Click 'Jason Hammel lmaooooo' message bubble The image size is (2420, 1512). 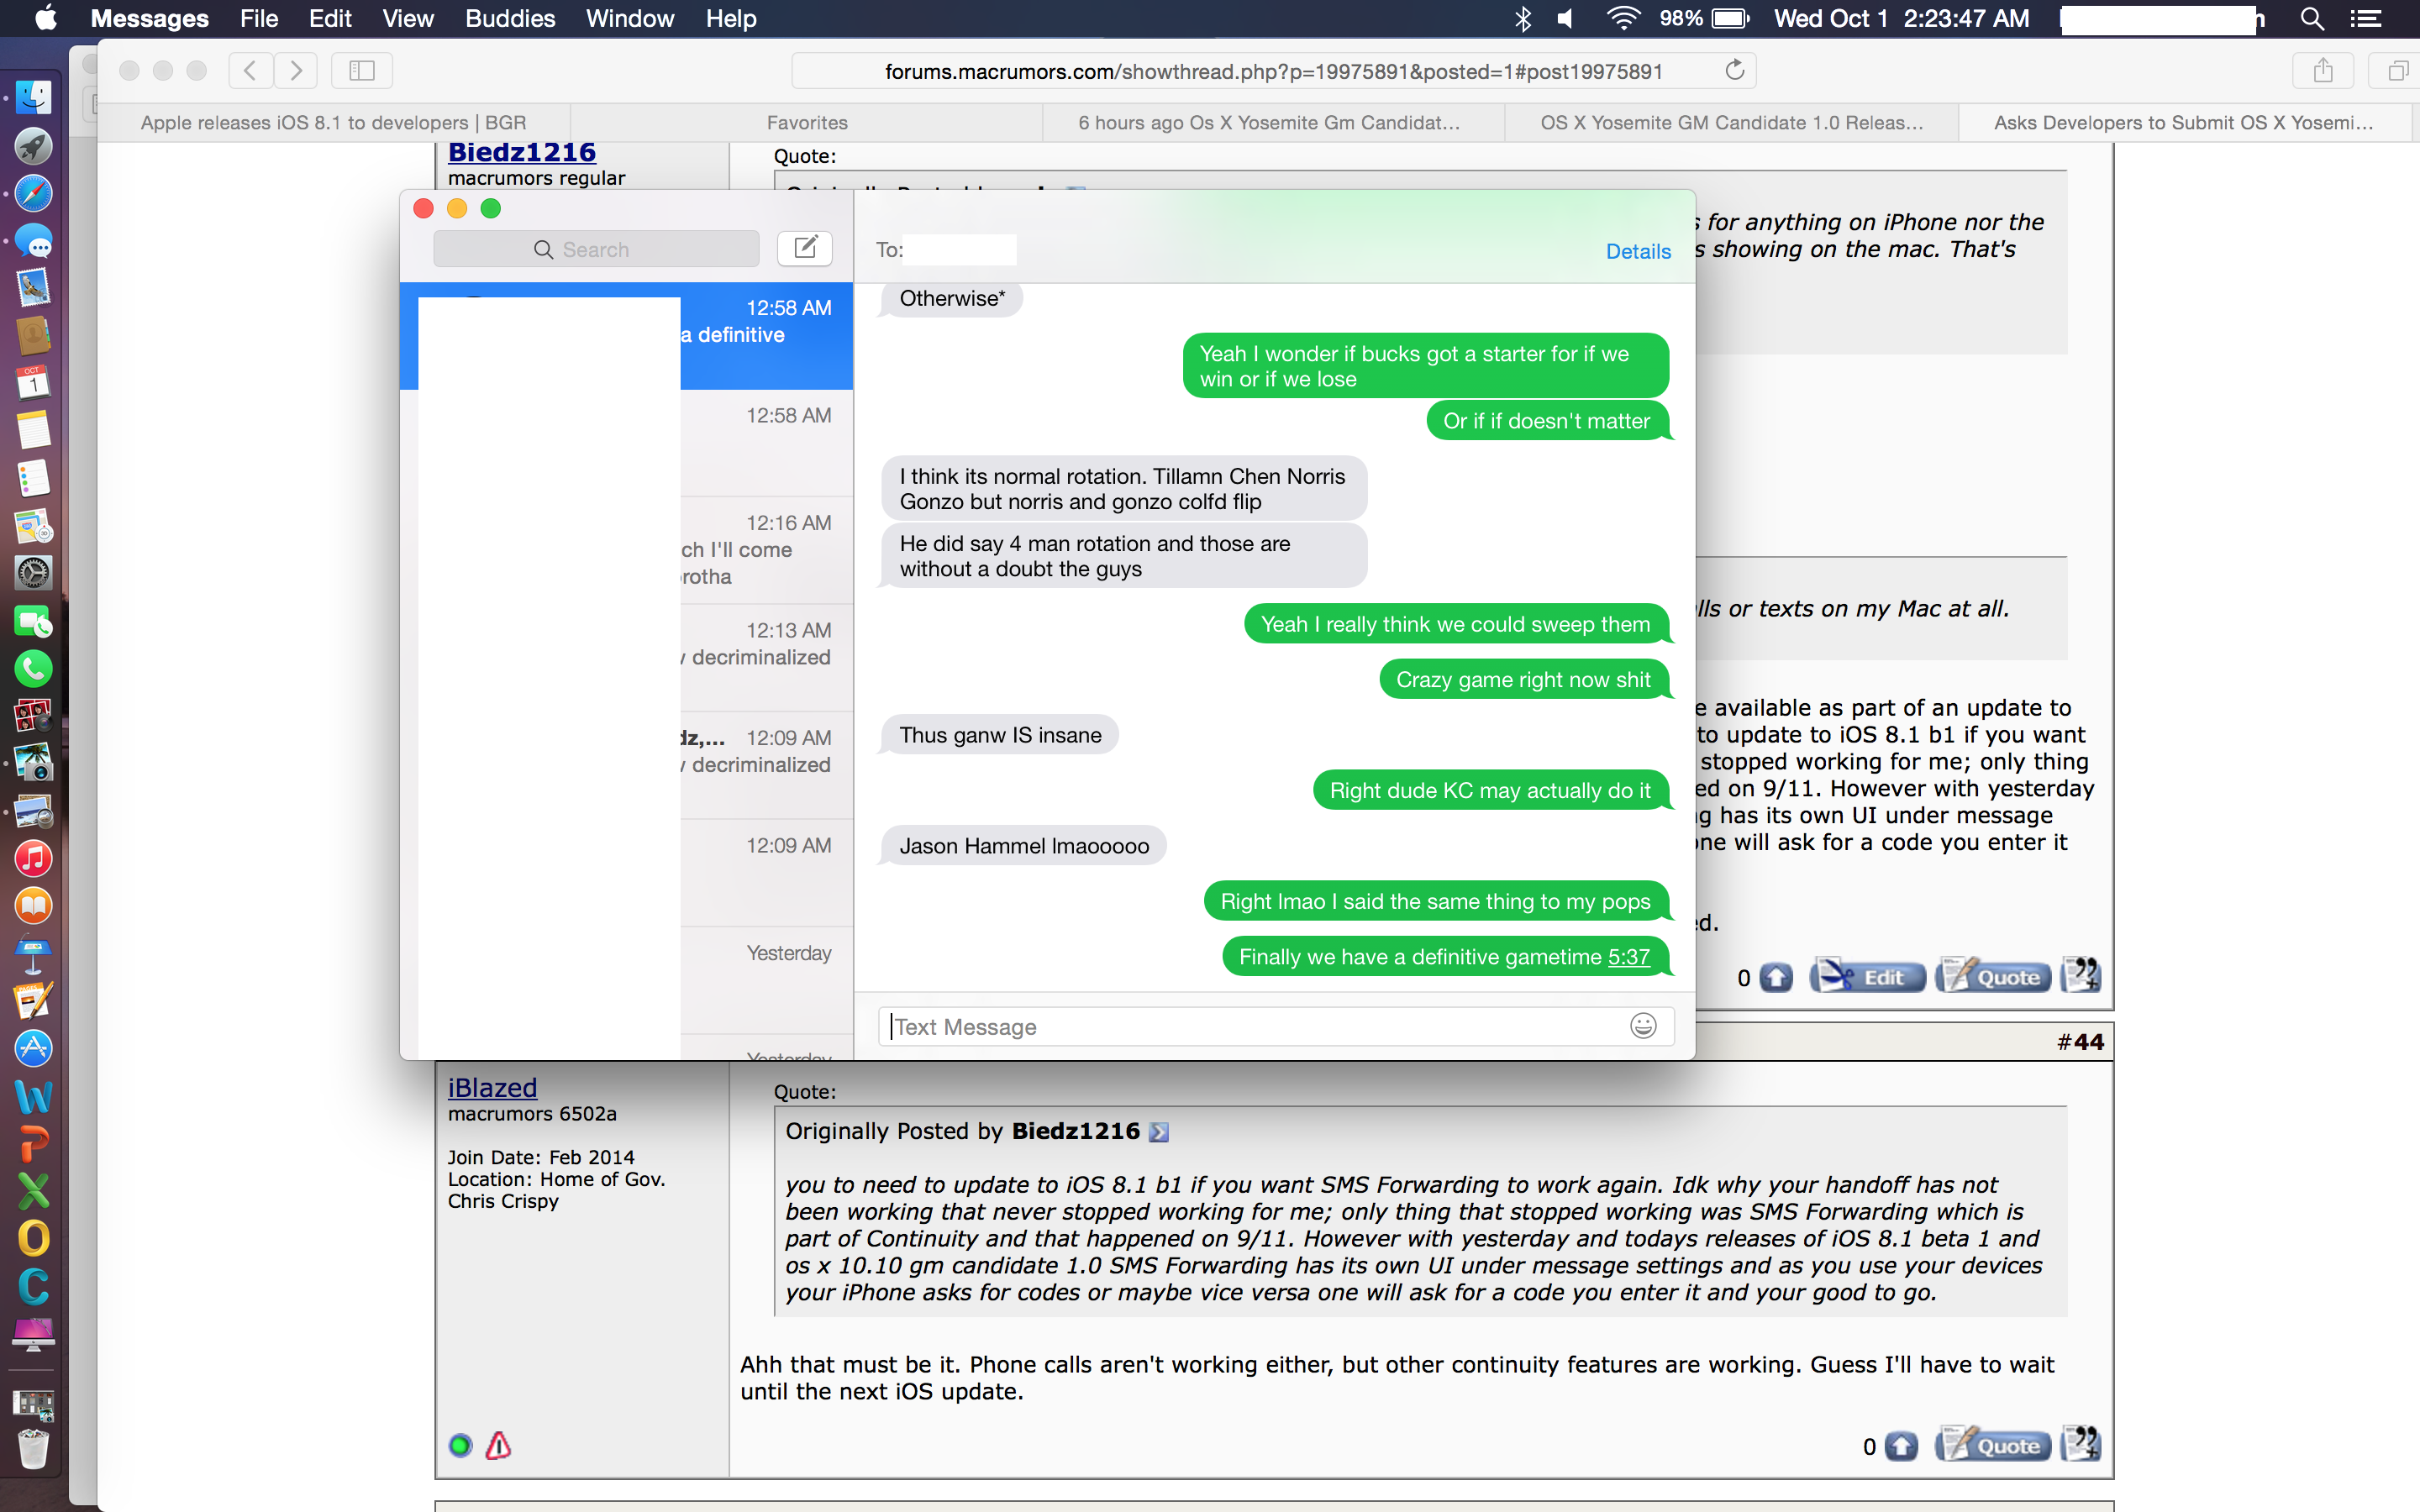[x=1023, y=846]
